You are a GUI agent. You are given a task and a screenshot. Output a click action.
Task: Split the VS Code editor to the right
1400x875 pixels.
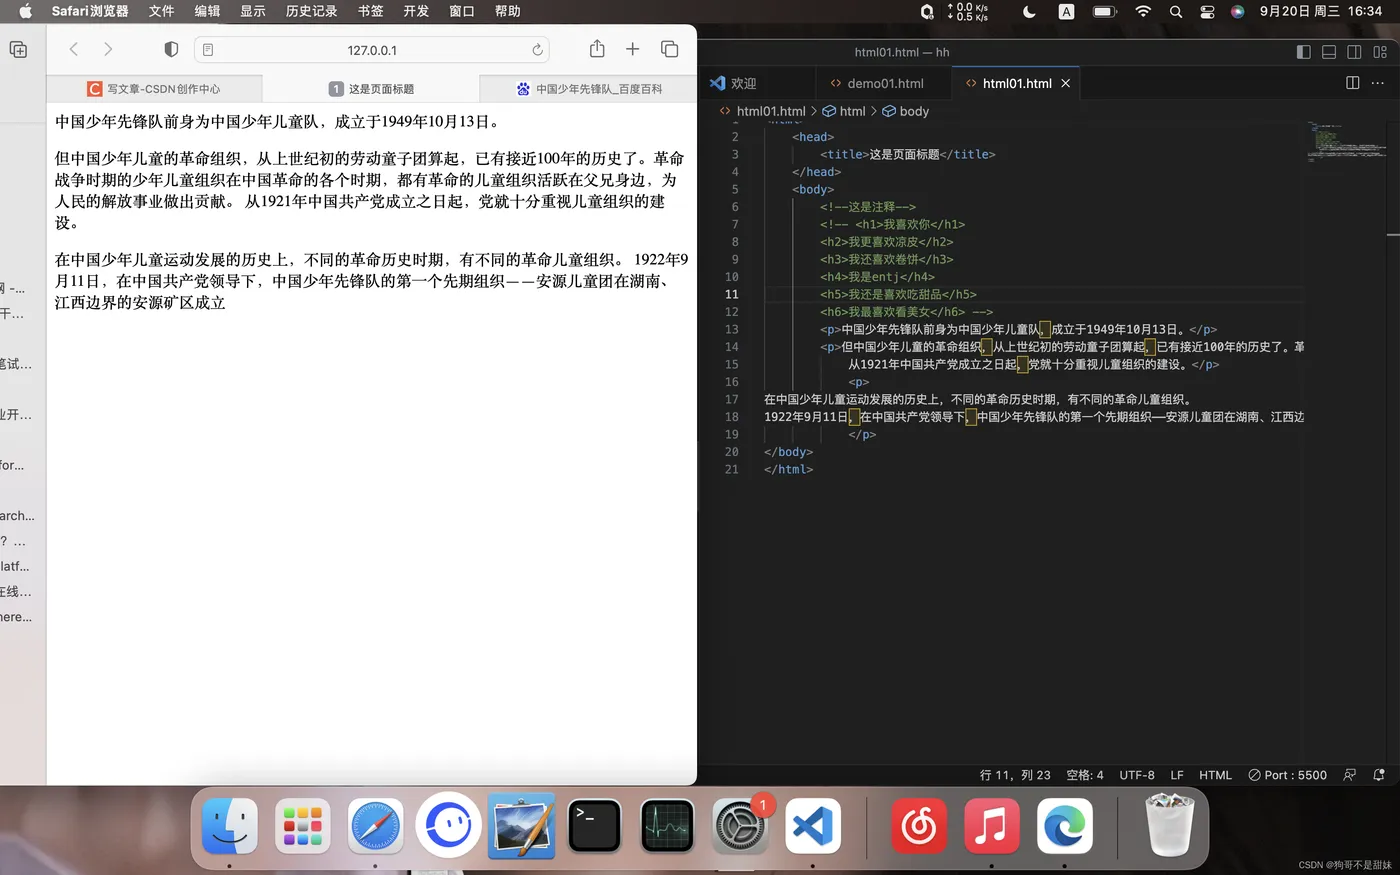tap(1352, 83)
